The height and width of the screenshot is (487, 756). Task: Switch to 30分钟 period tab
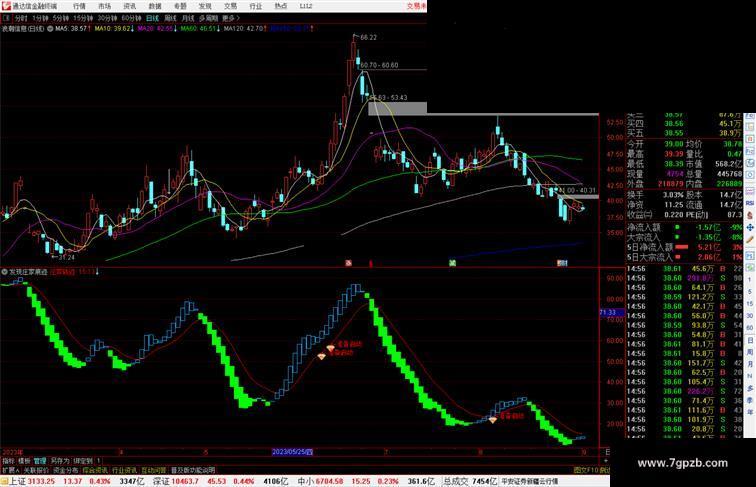coord(107,18)
